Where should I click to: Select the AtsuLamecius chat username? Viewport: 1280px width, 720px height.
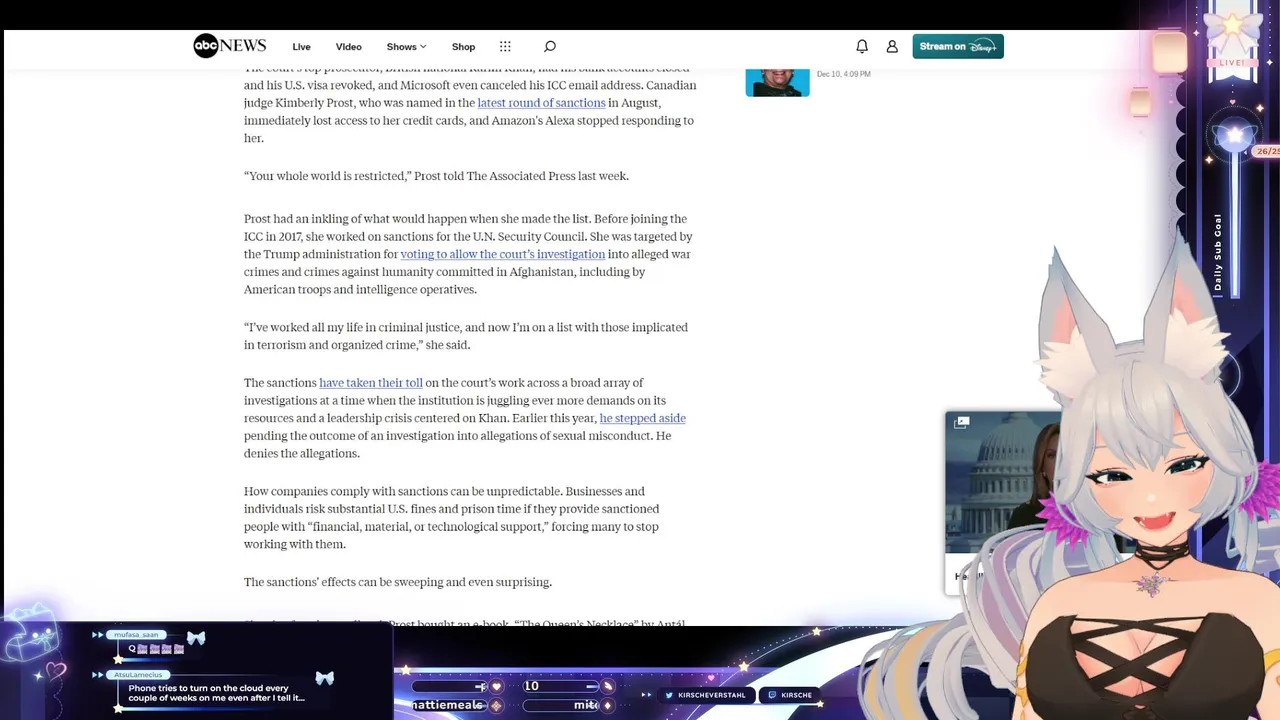(138, 675)
